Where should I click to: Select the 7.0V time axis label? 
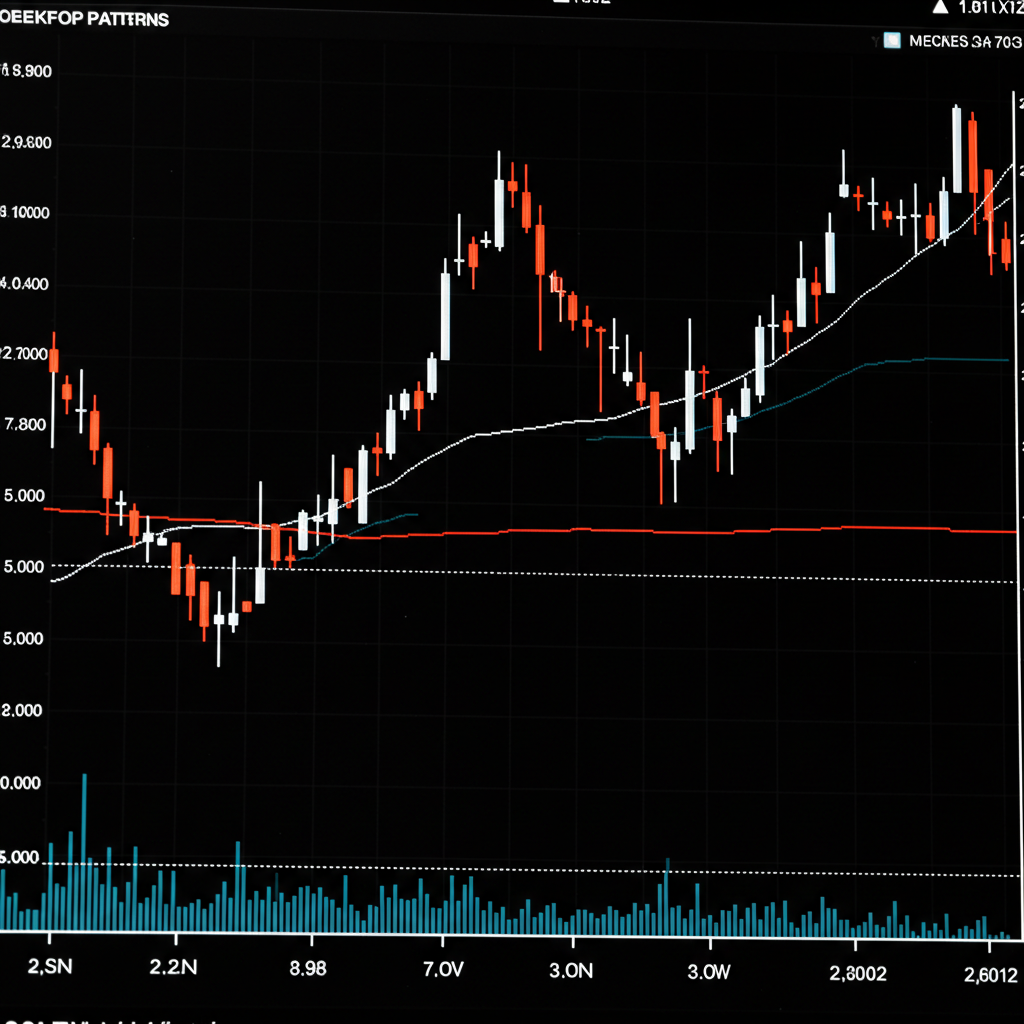click(443, 969)
